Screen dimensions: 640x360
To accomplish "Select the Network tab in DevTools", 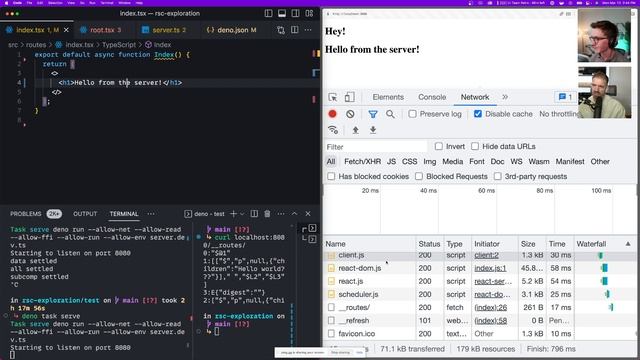I will coord(475,97).
